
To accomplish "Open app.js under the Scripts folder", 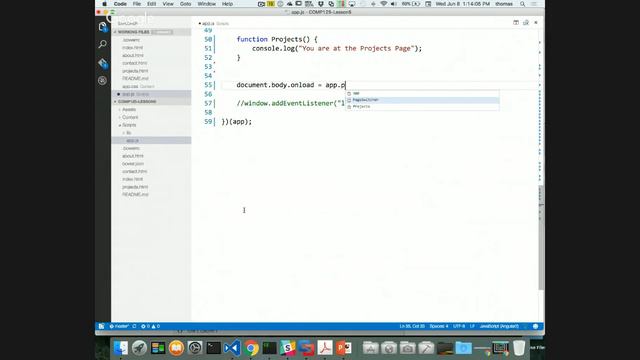I will tap(132, 140).
